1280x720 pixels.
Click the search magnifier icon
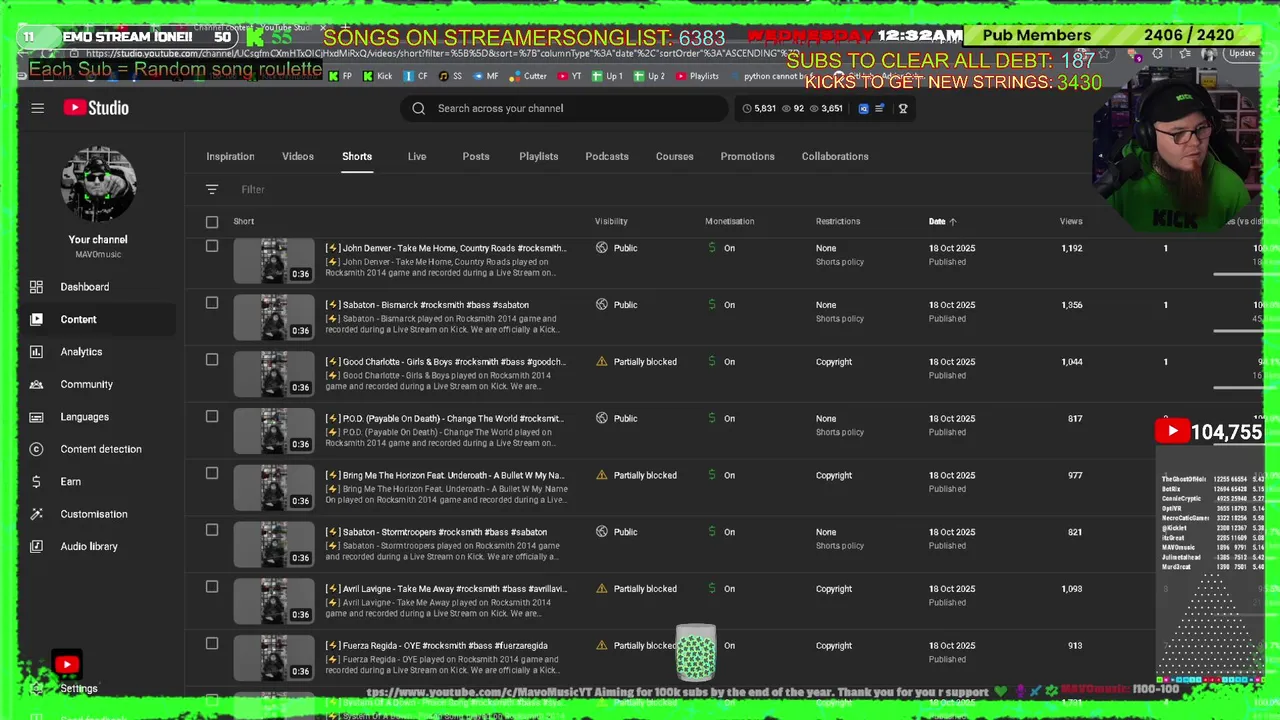418,108
